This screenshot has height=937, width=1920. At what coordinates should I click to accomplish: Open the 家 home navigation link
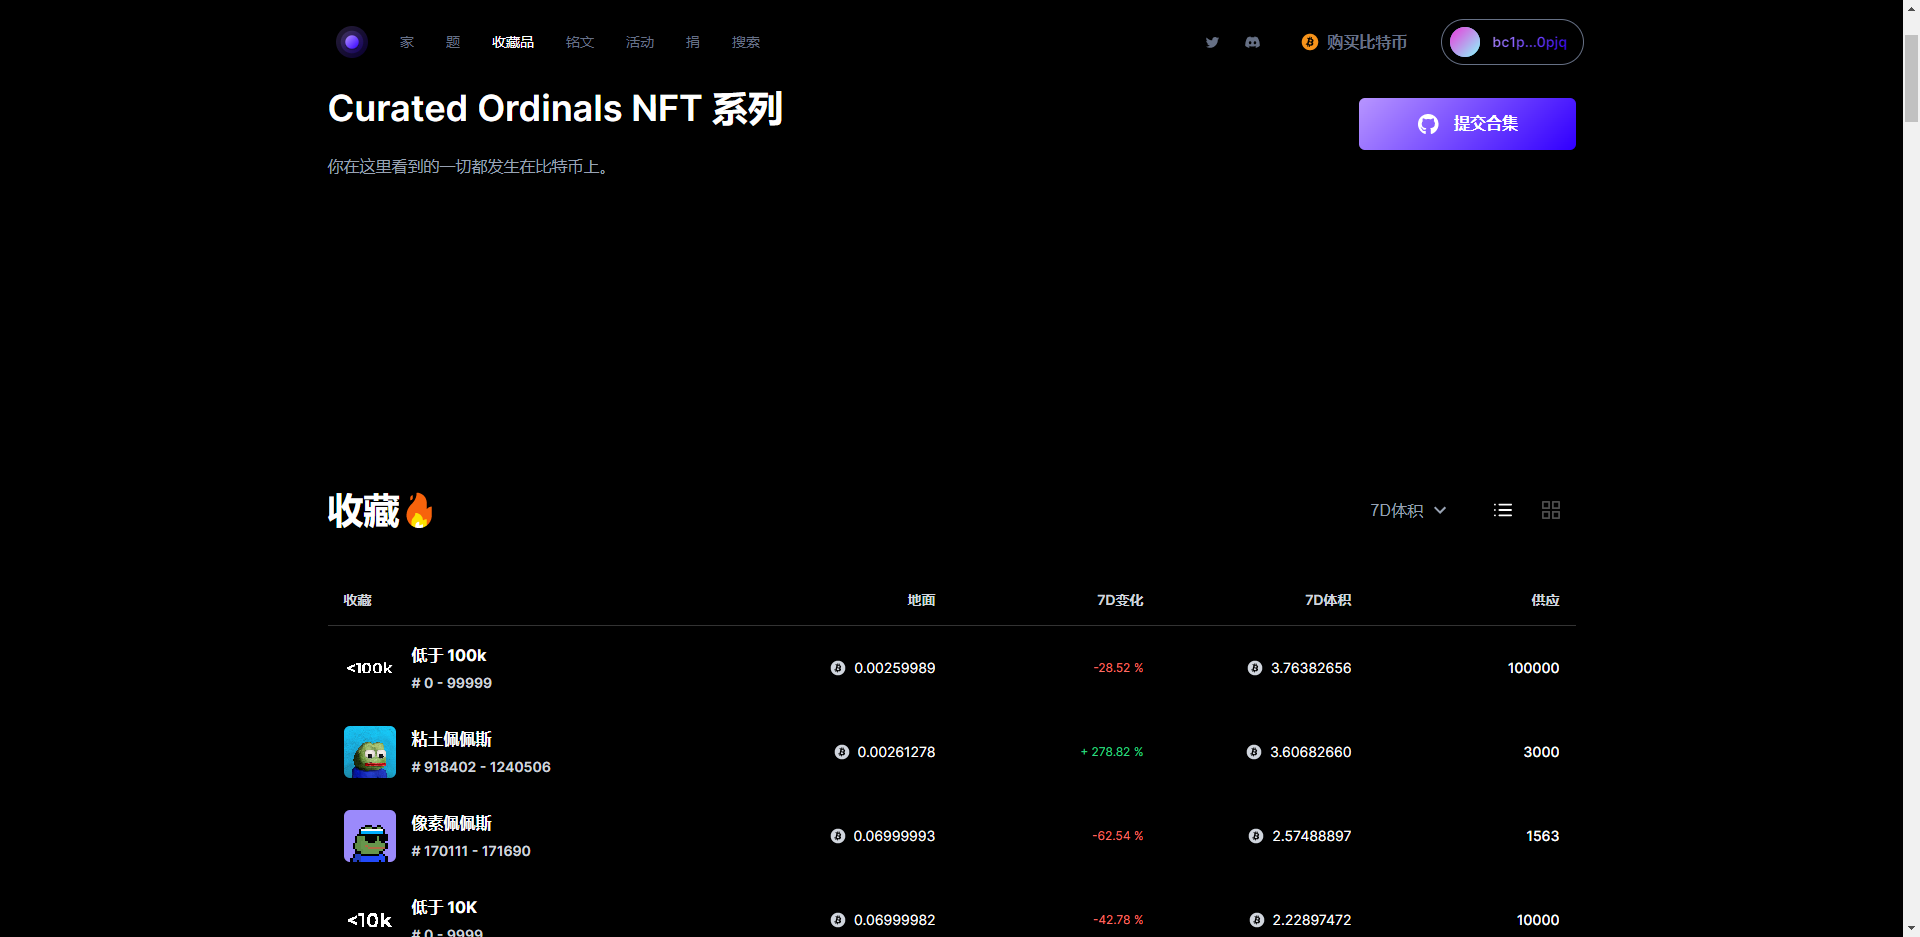(x=407, y=42)
